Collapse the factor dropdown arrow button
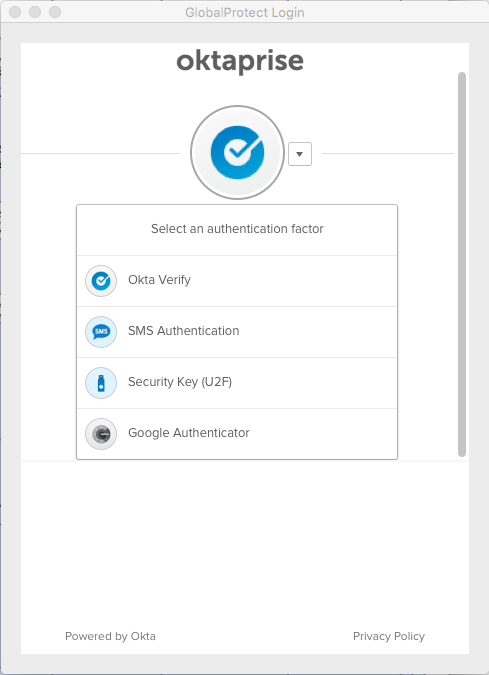The image size is (489, 675). pos(300,154)
